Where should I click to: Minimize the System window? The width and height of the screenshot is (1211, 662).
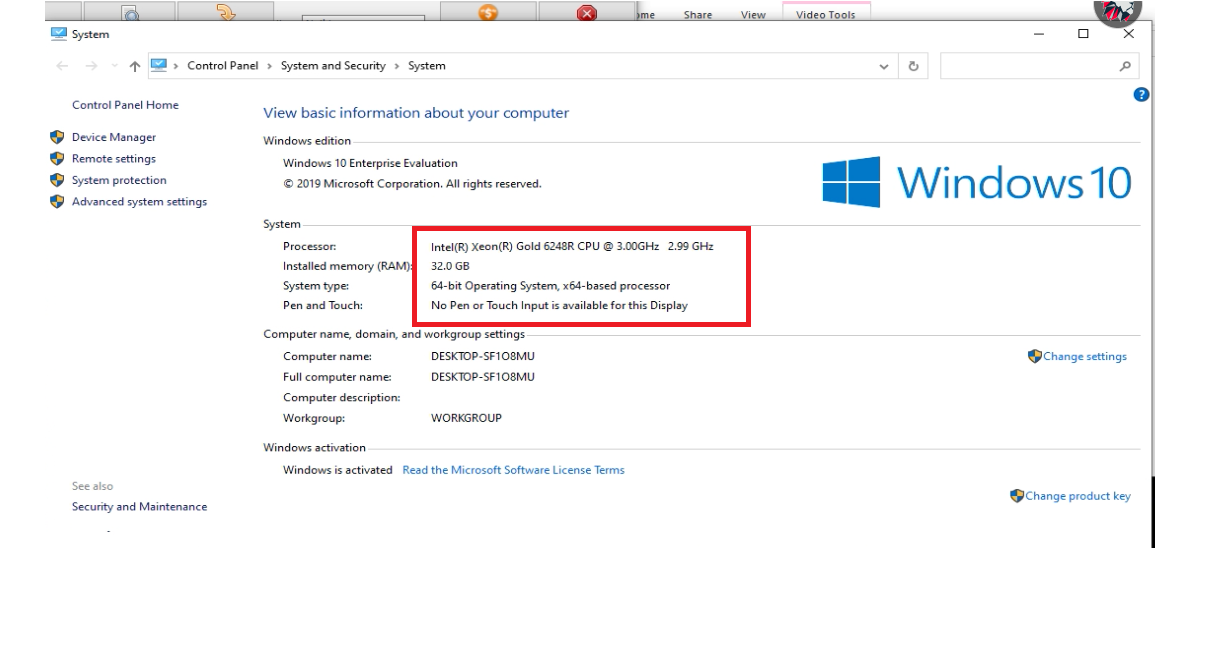(1039, 34)
